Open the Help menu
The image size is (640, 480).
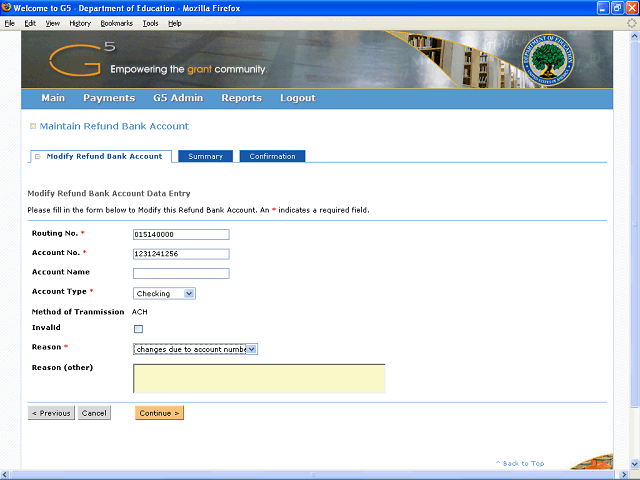[175, 24]
